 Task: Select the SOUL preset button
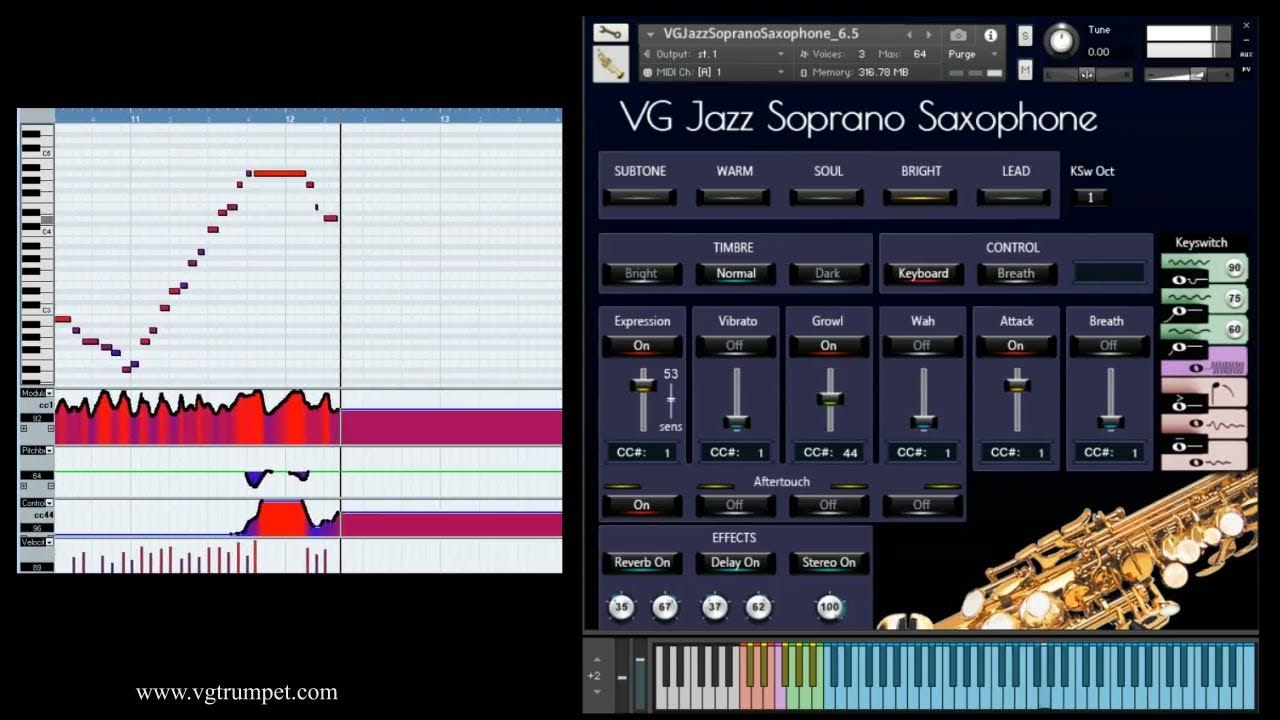click(x=828, y=197)
